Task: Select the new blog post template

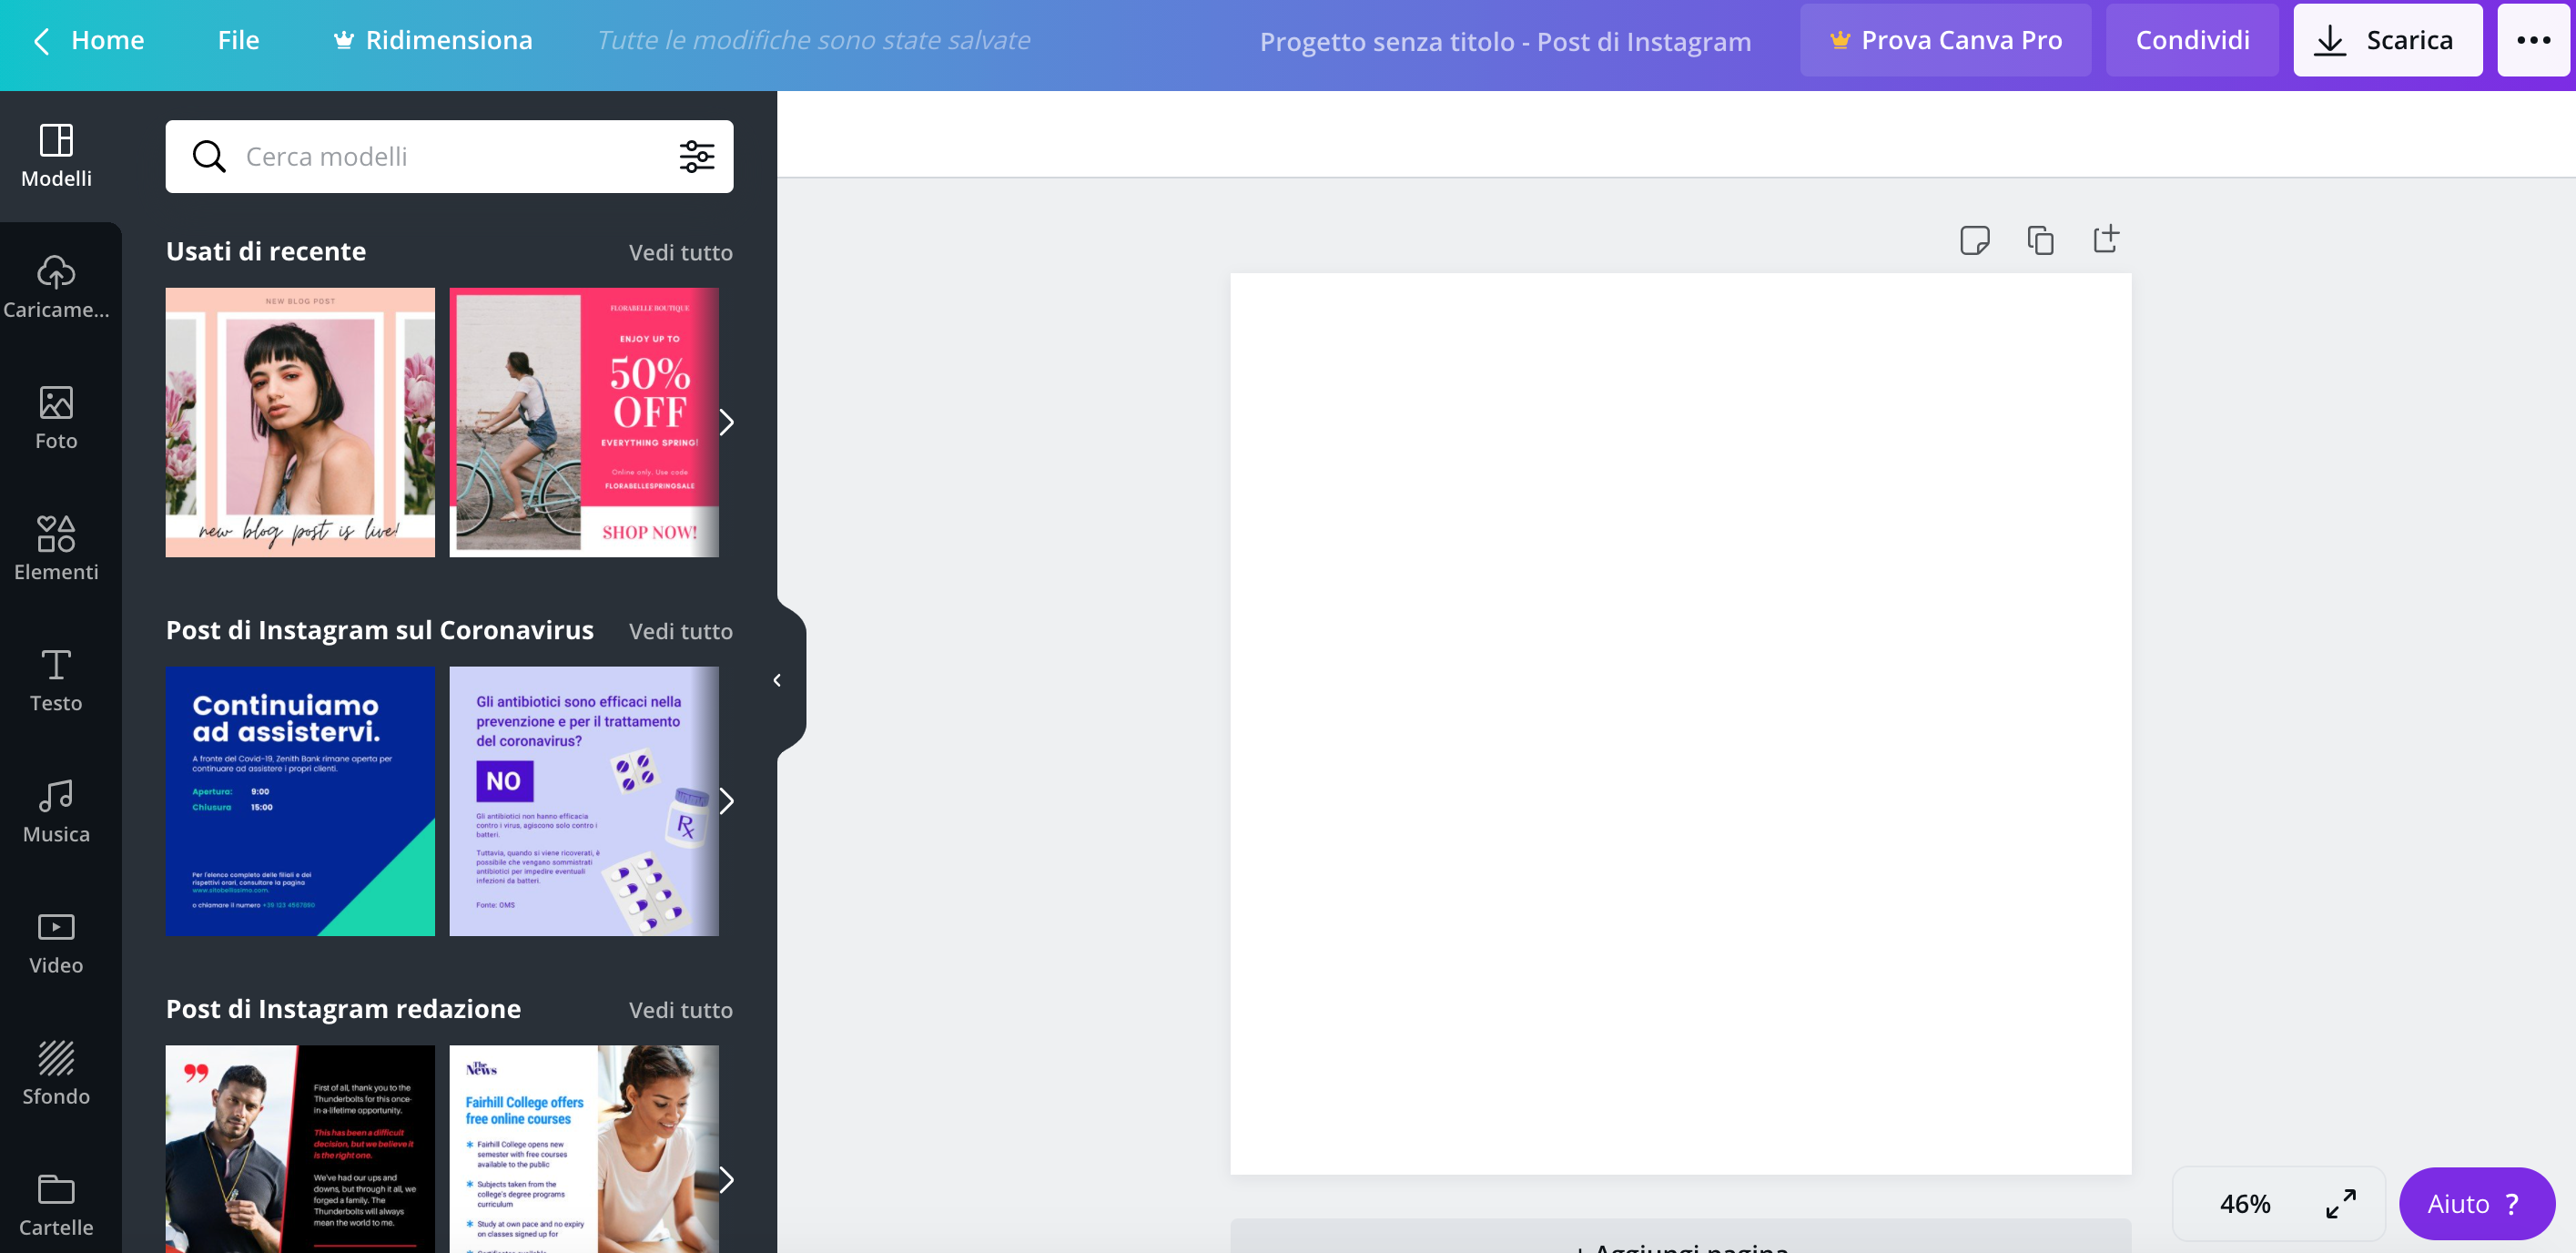Action: tap(300, 422)
